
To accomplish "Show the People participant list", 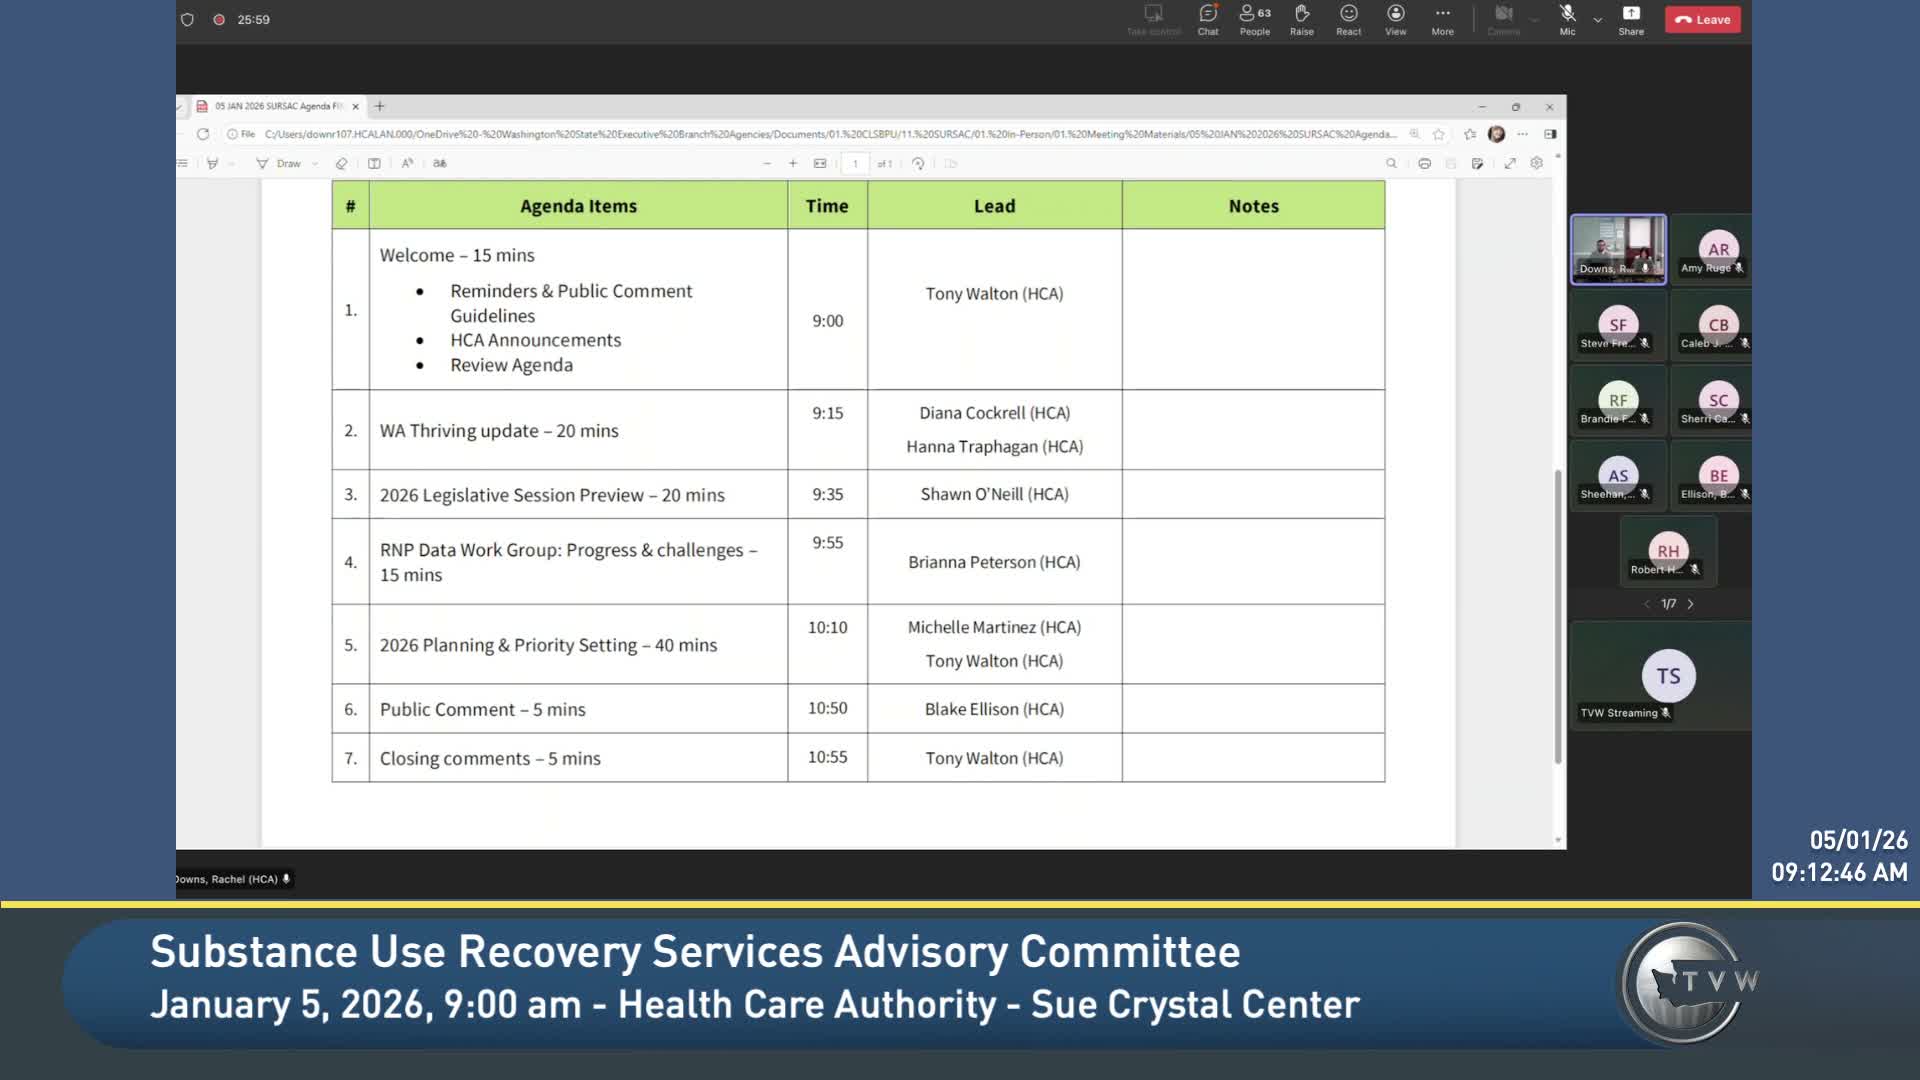I will tap(1254, 19).
